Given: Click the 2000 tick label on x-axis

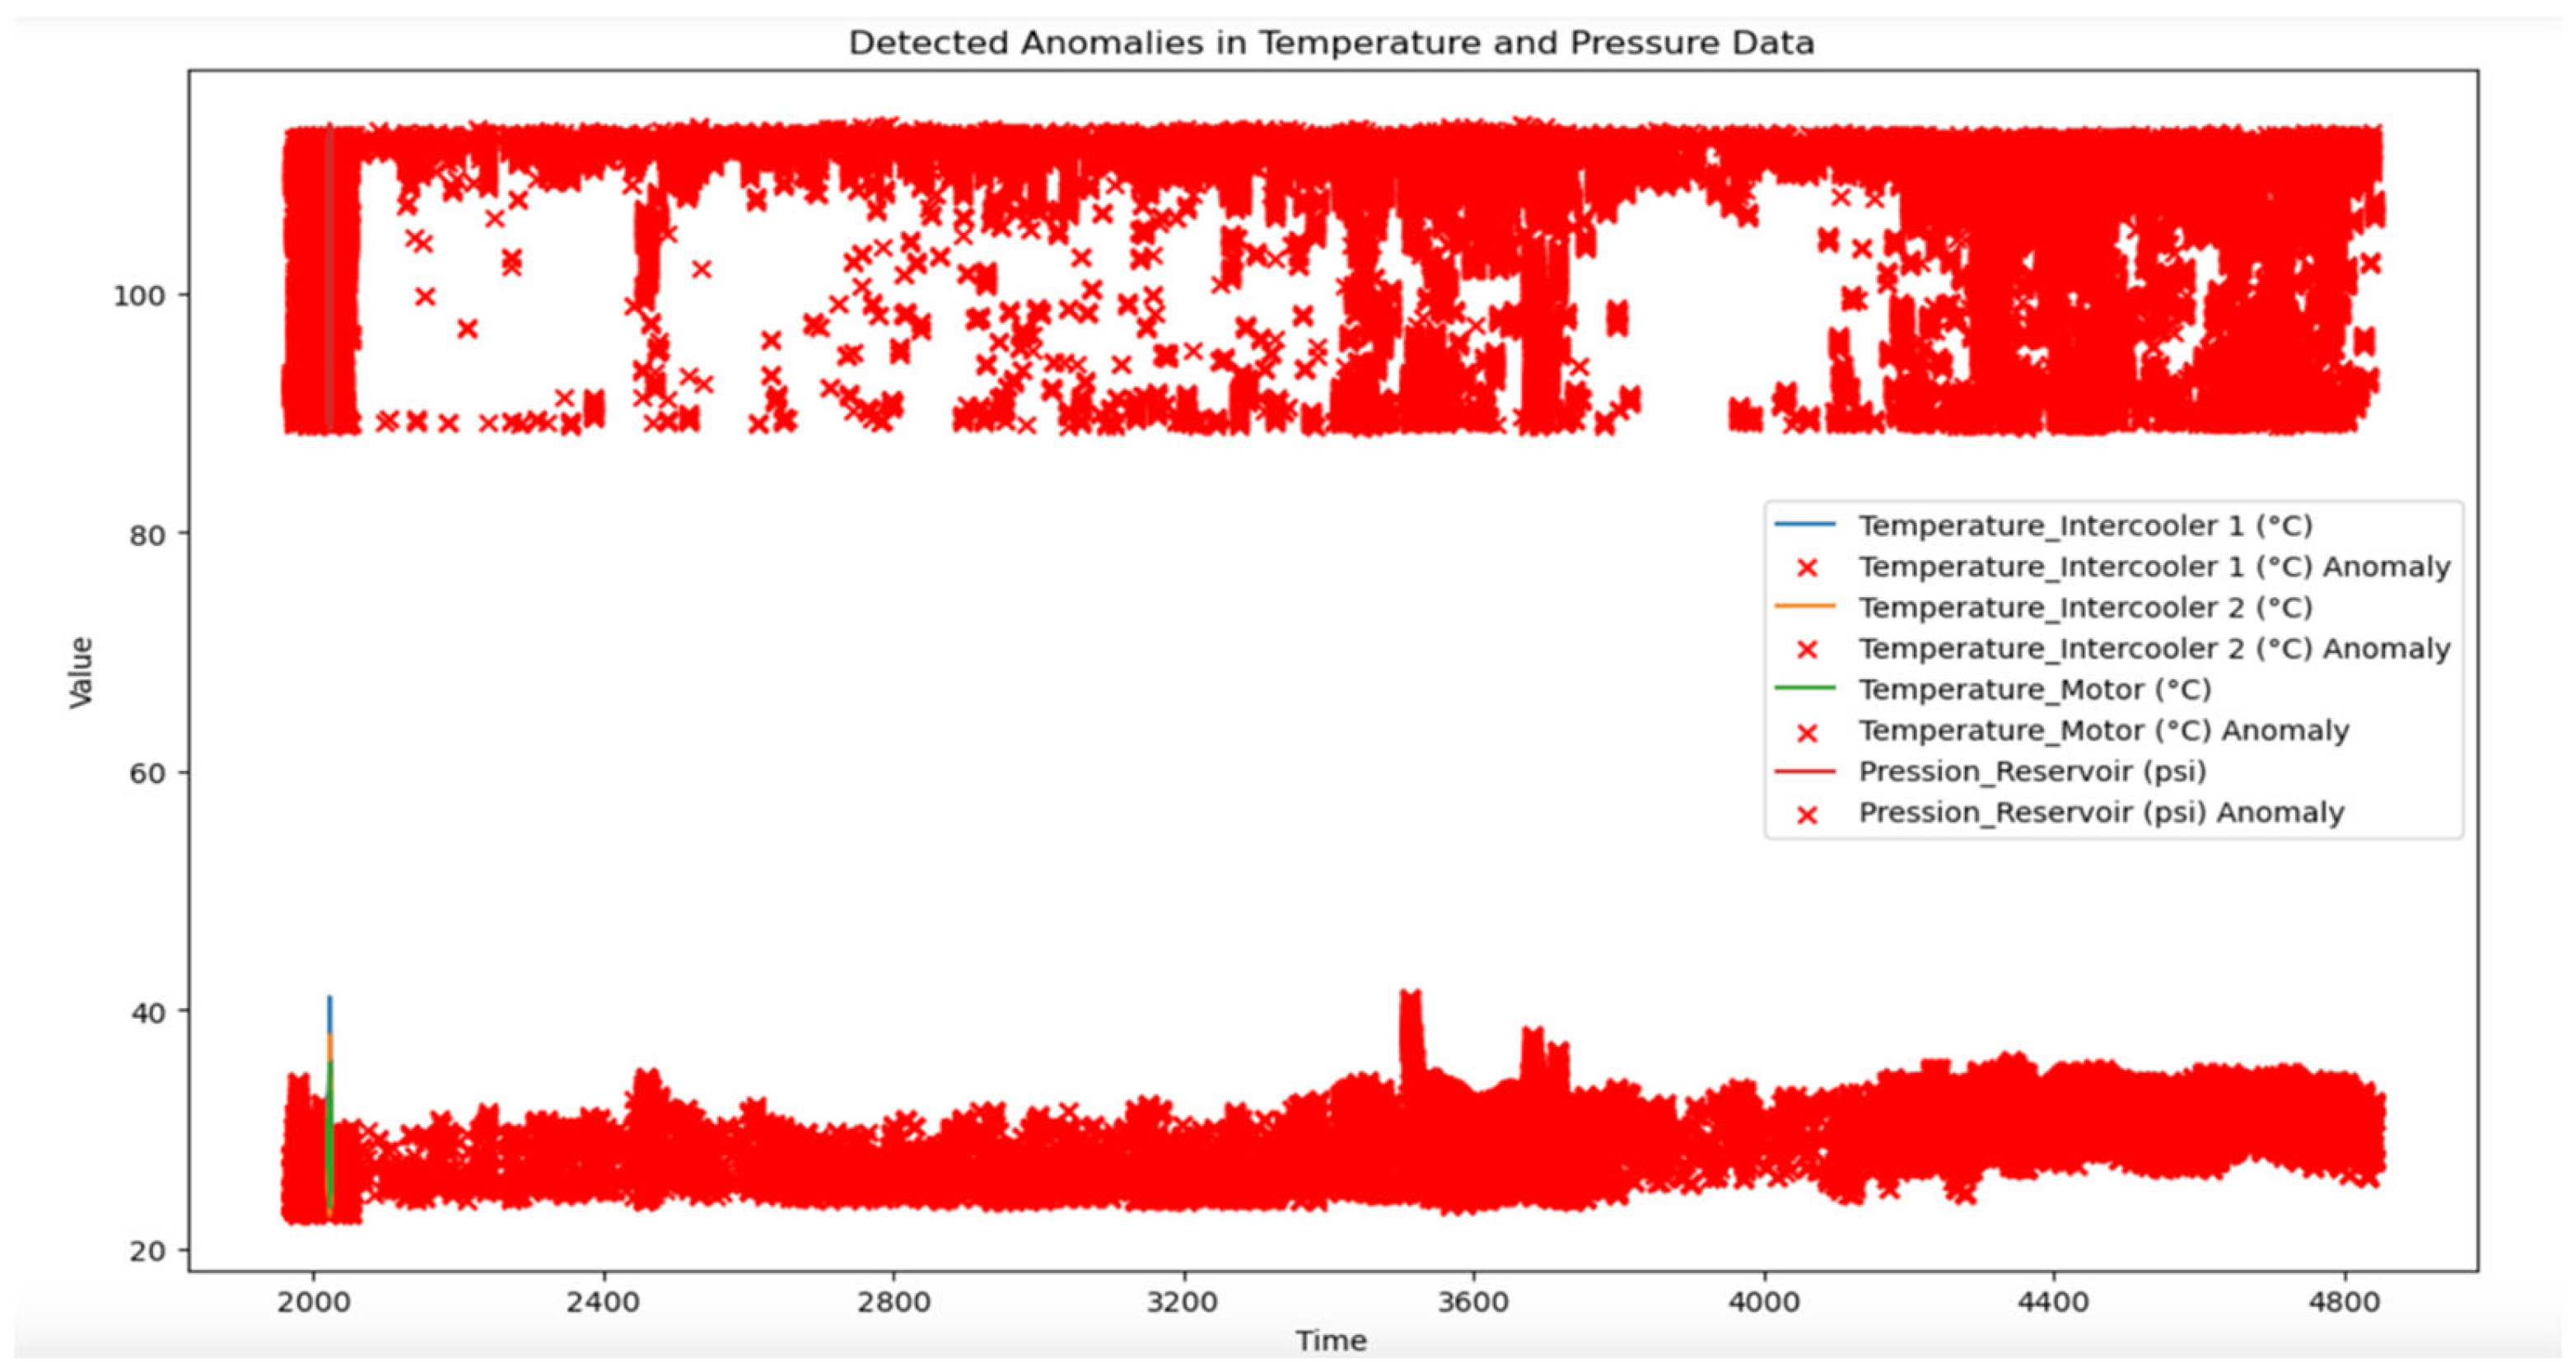Looking at the screenshot, I should (x=315, y=1303).
